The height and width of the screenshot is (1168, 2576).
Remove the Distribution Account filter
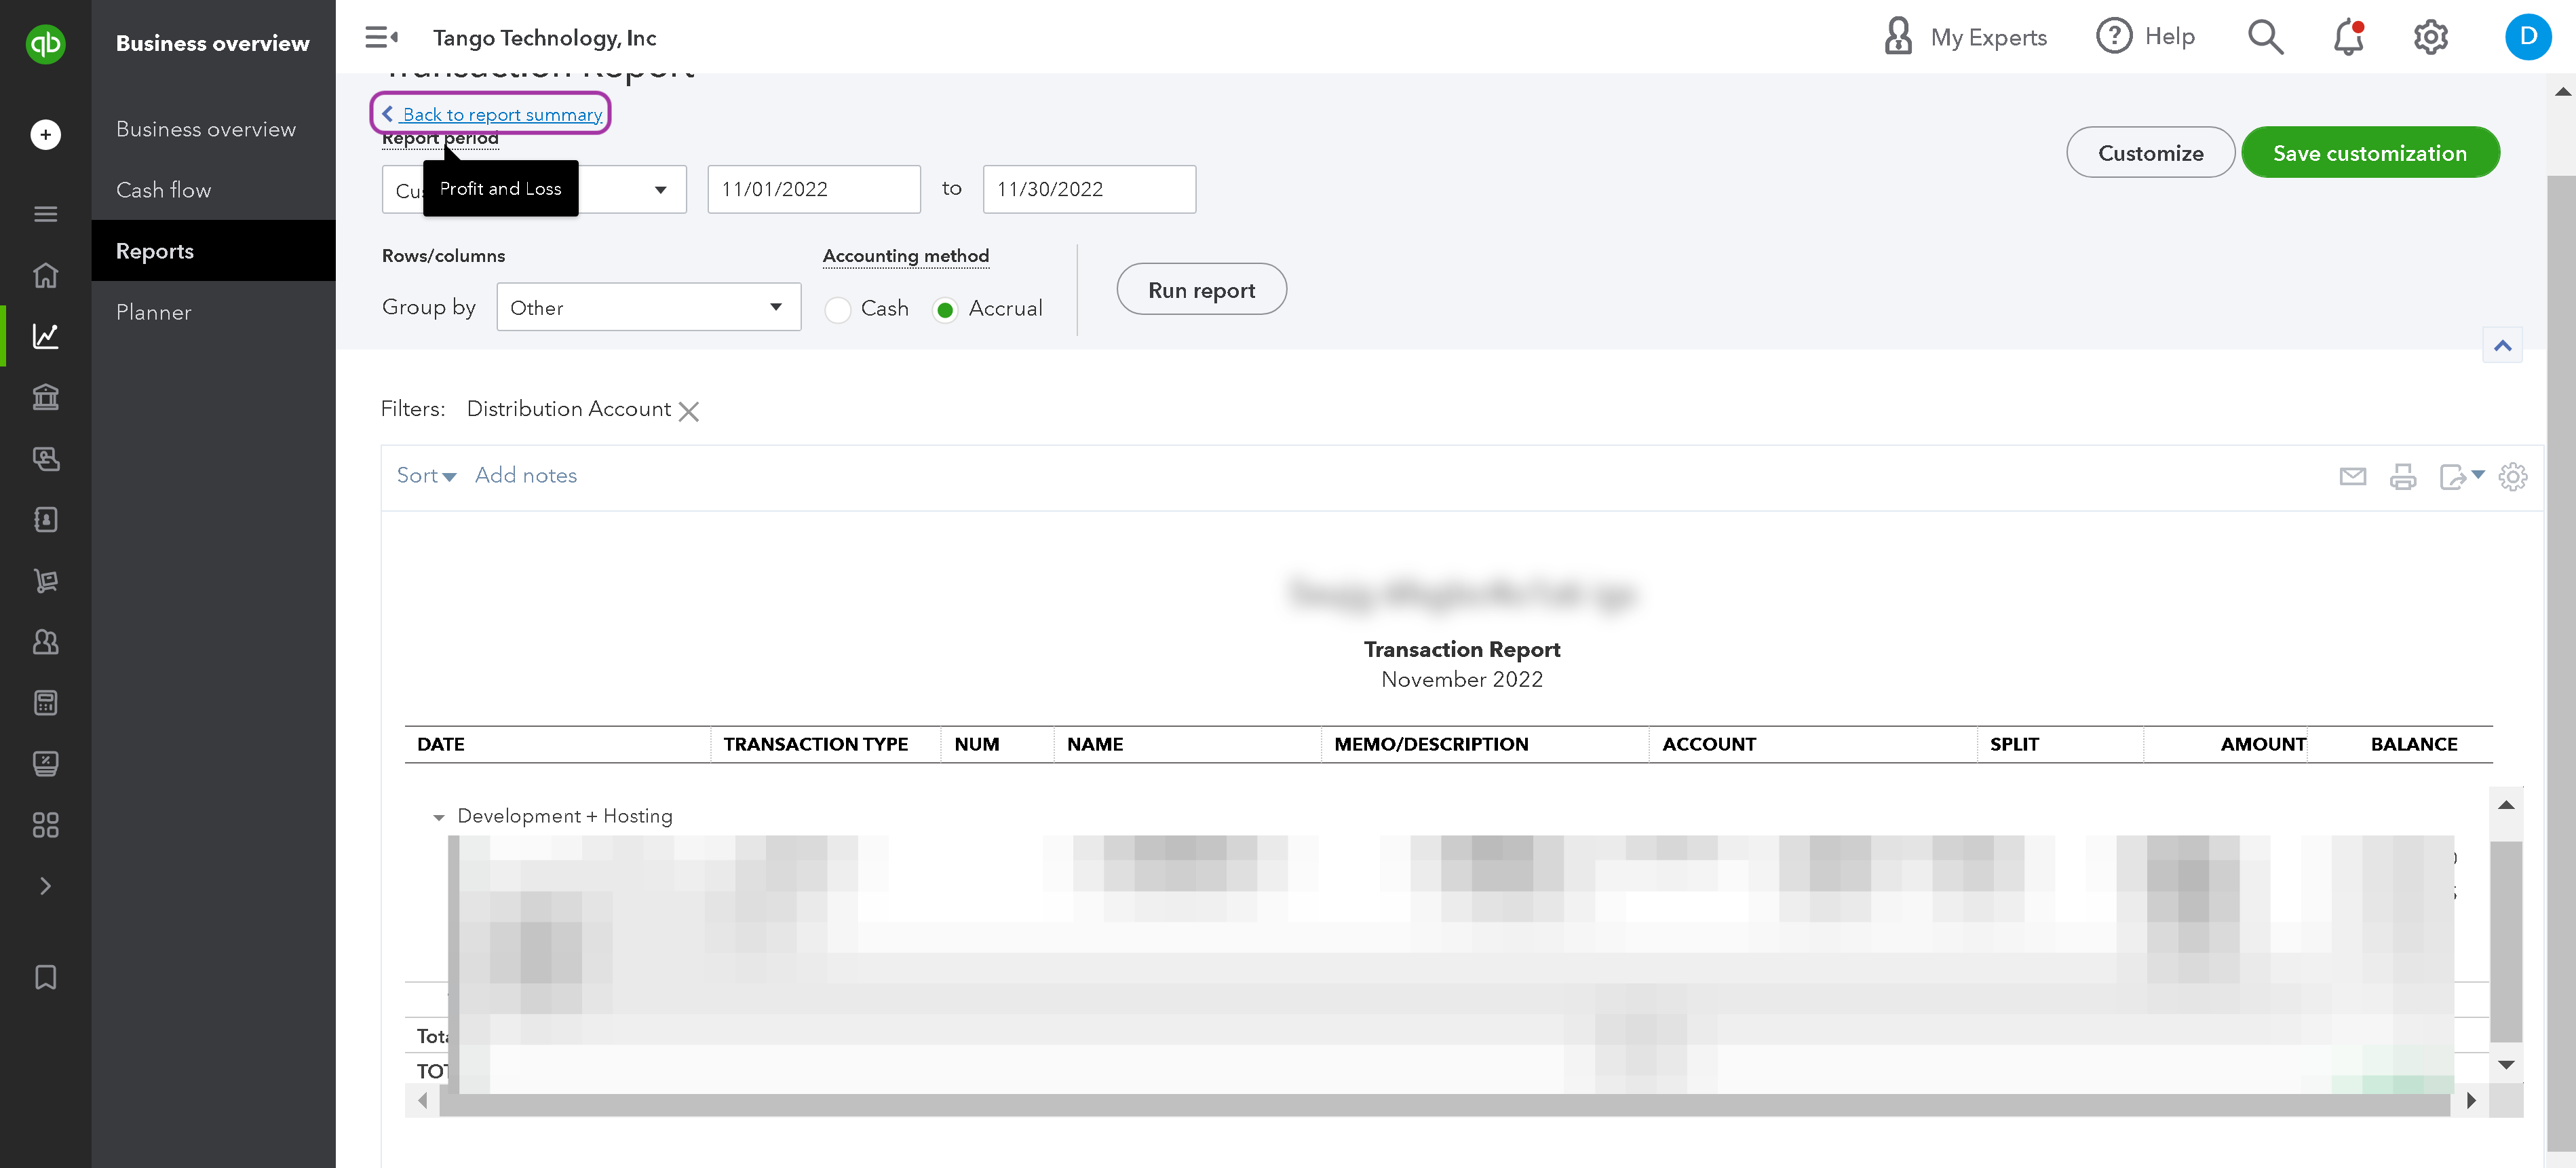coord(688,411)
